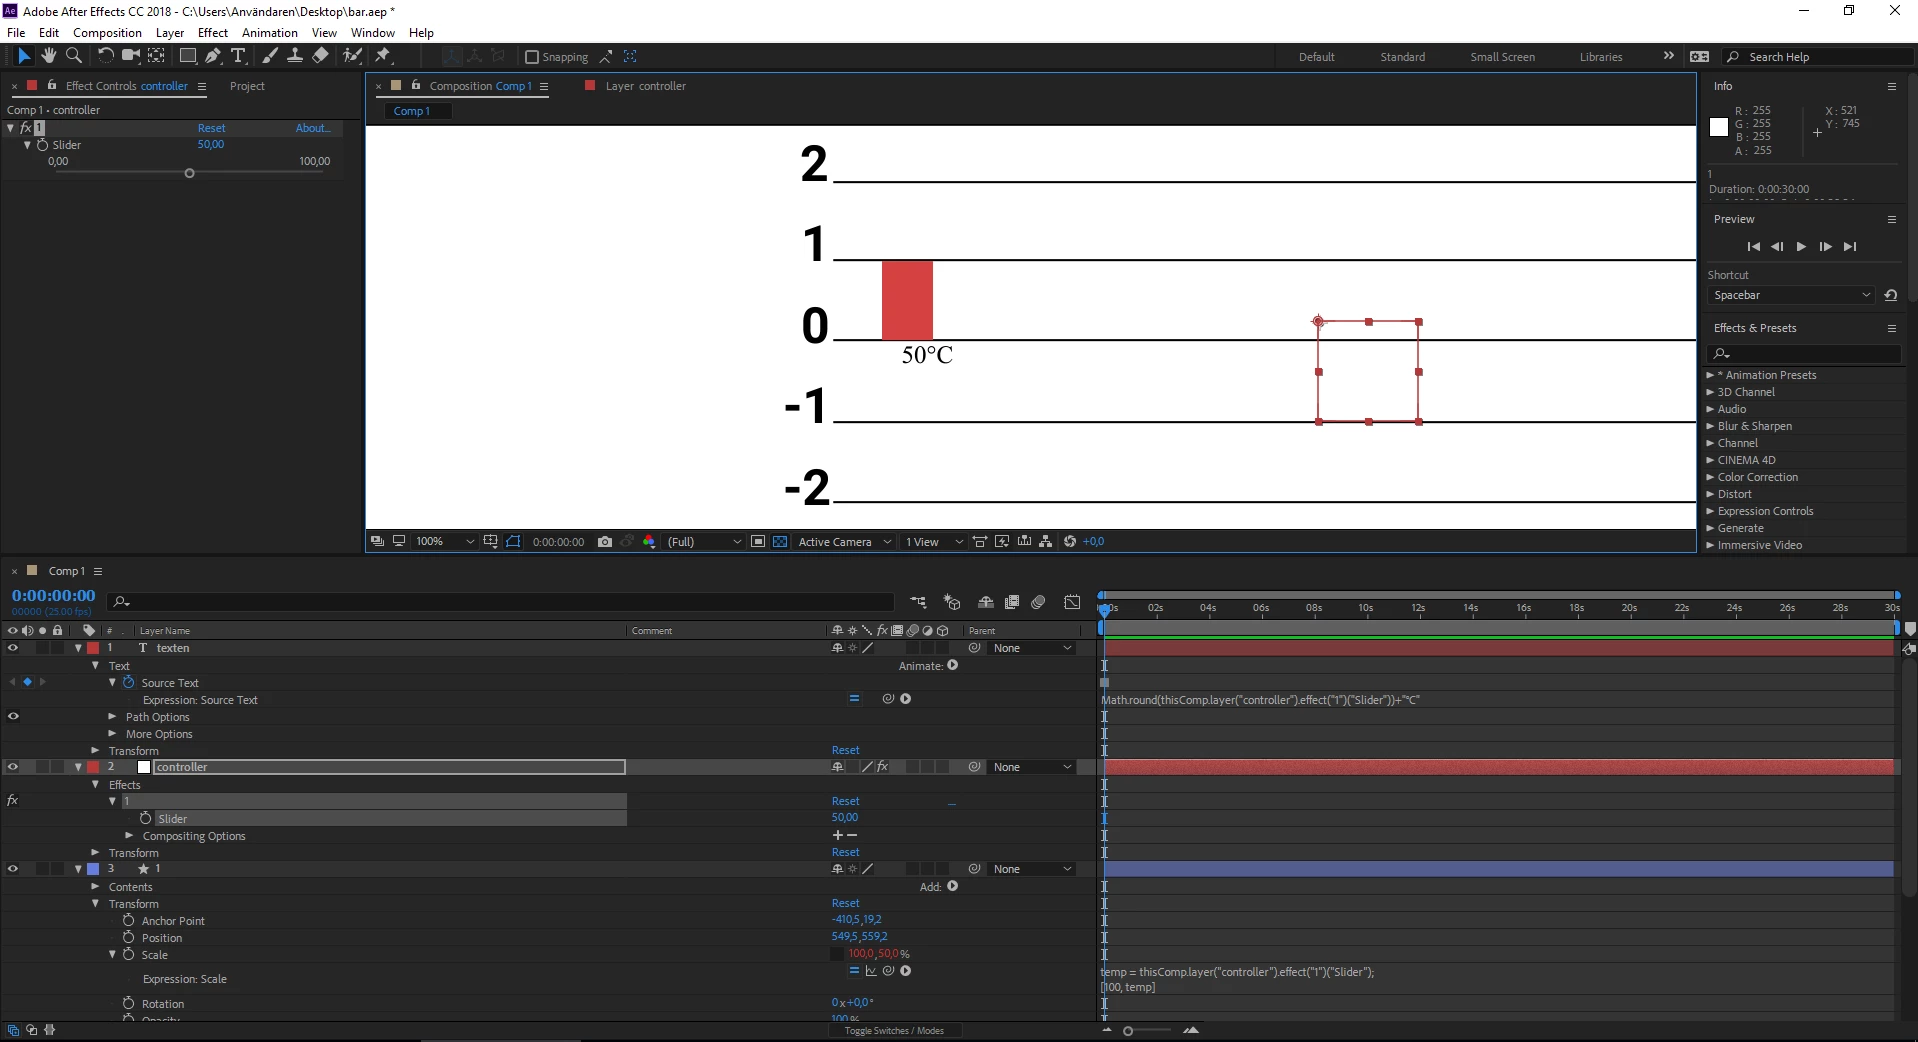The height and width of the screenshot is (1042, 1918).
Task: Choose the Rectangle shape tool
Action: tap(187, 56)
